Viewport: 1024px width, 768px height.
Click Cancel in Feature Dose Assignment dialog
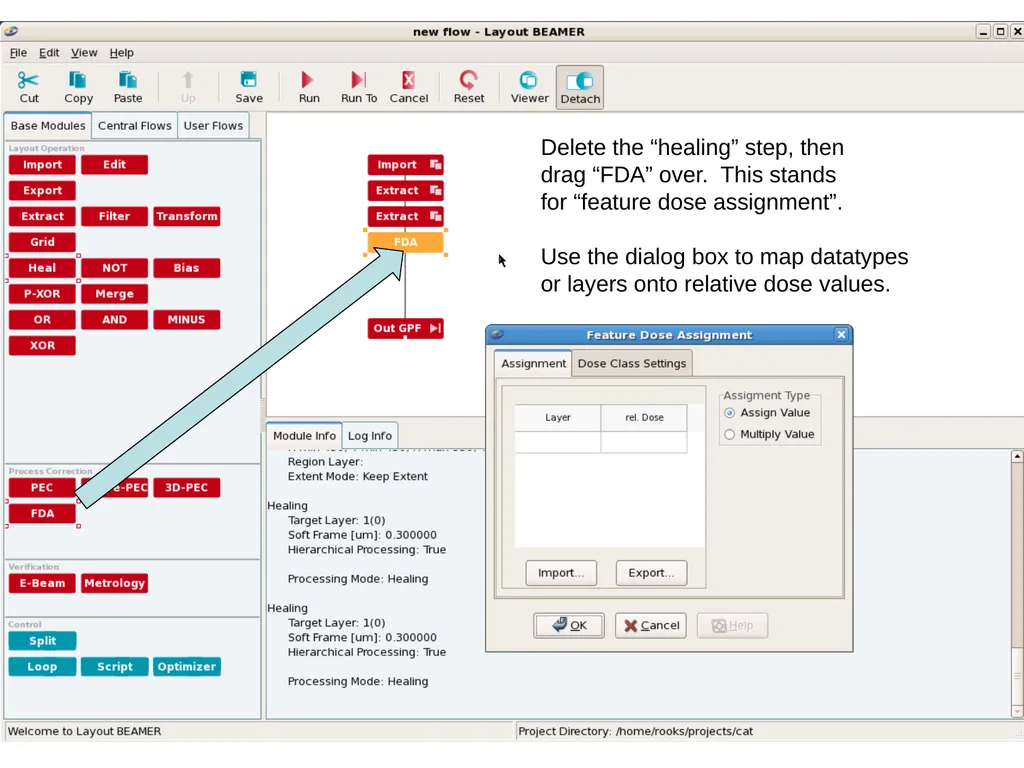[x=651, y=626]
